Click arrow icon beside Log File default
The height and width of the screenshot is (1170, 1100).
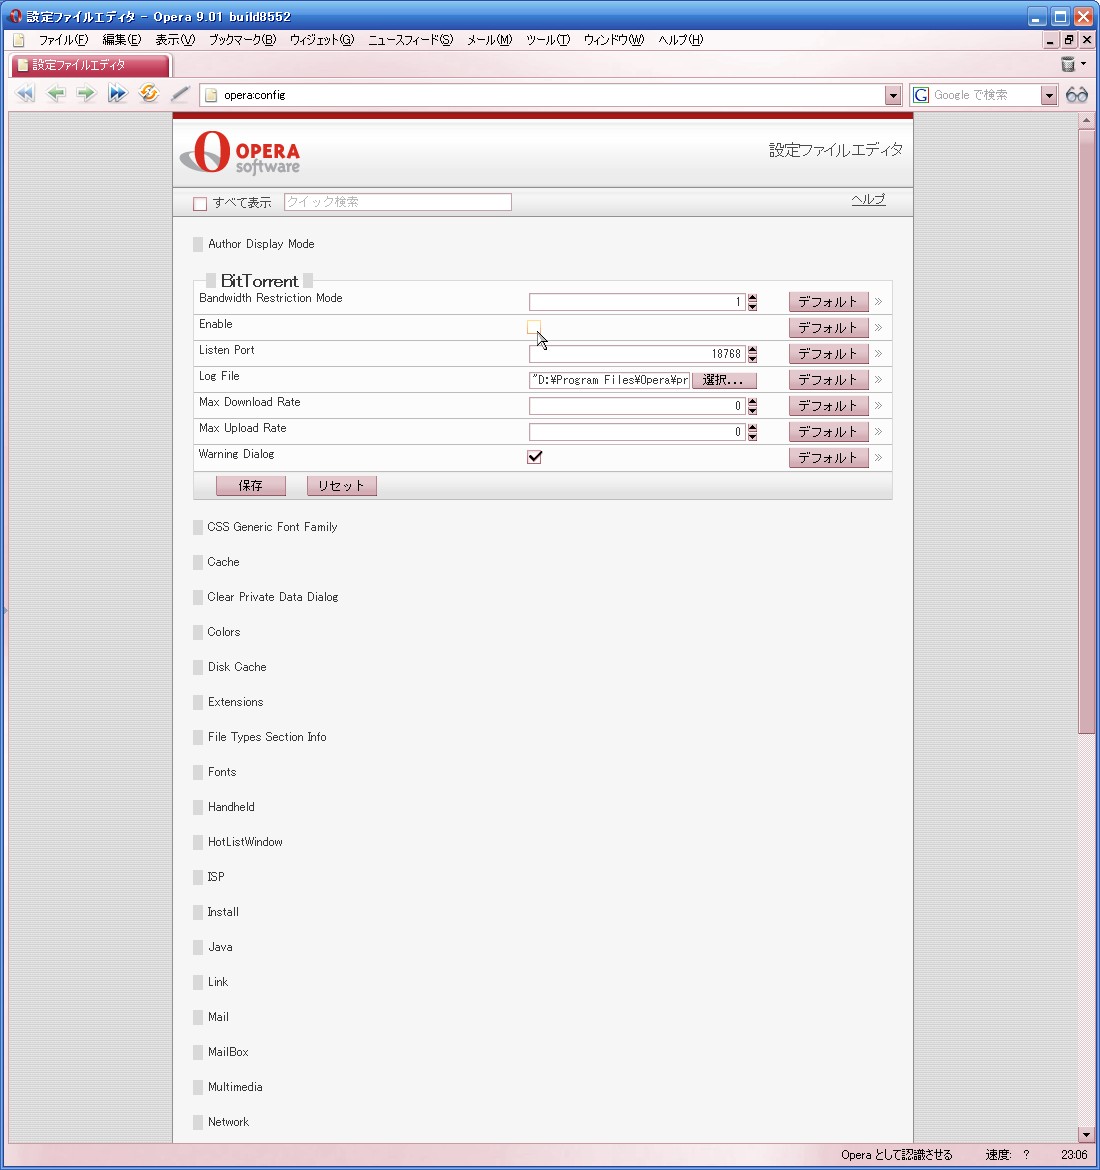tap(878, 380)
